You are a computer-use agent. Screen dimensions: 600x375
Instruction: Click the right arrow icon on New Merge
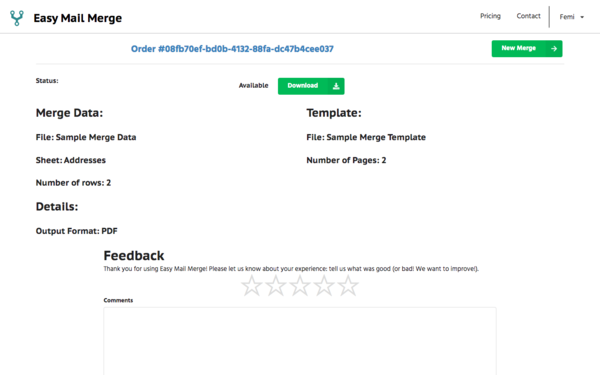click(x=554, y=49)
